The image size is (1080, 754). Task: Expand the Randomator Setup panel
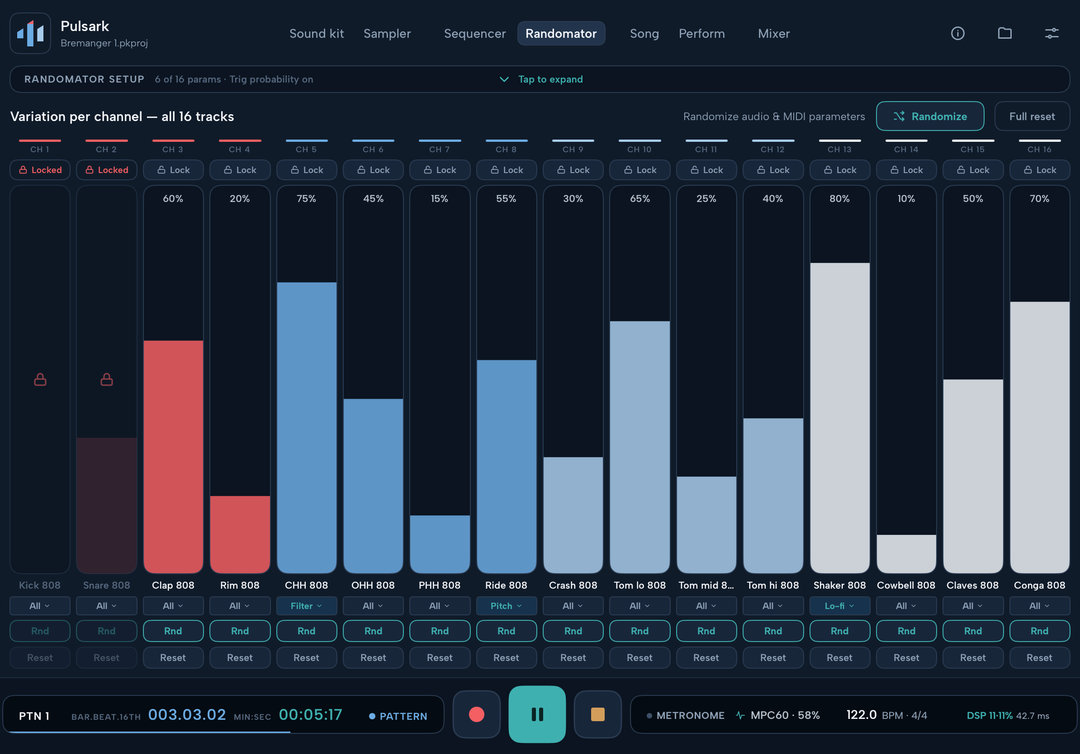coord(540,79)
